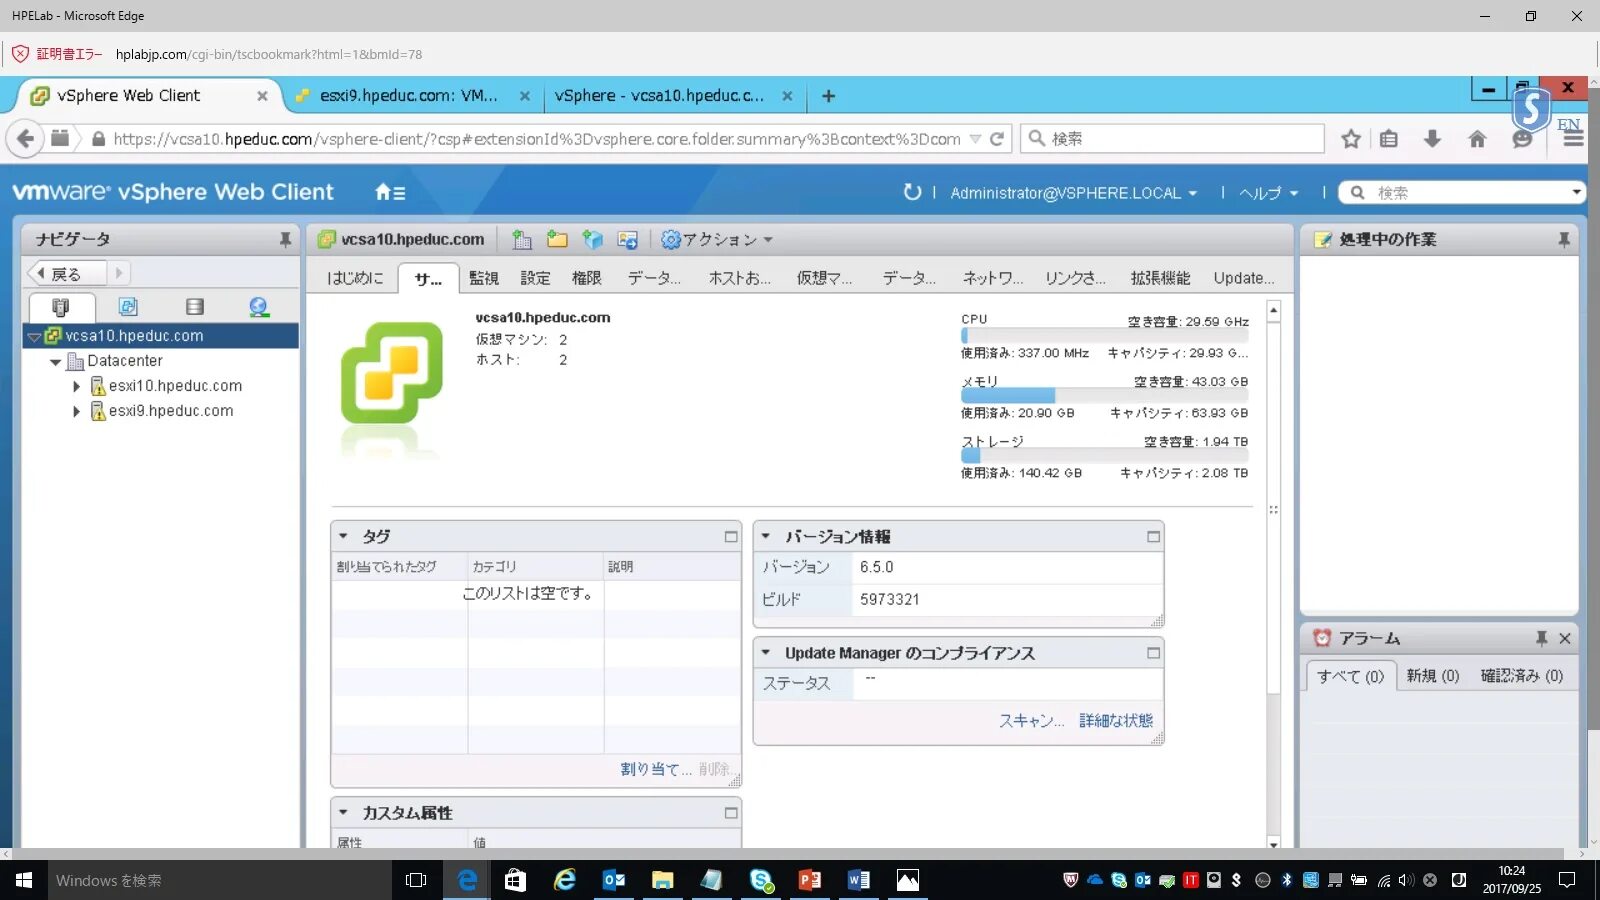Open the アクション dropdown menu

(x=717, y=240)
